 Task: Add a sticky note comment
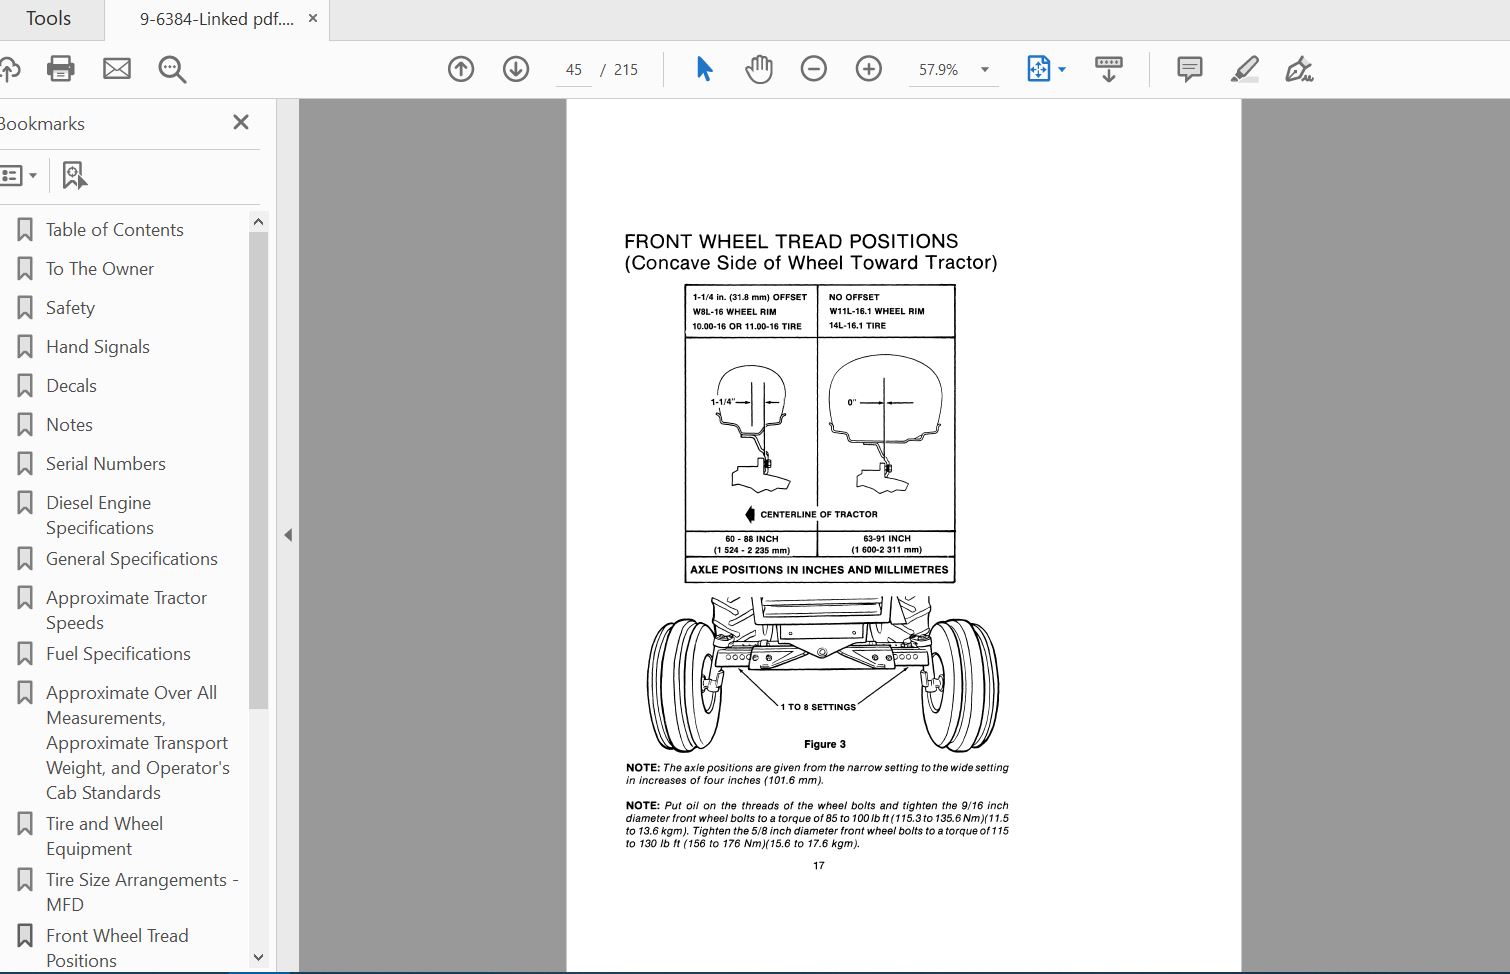coord(1189,69)
